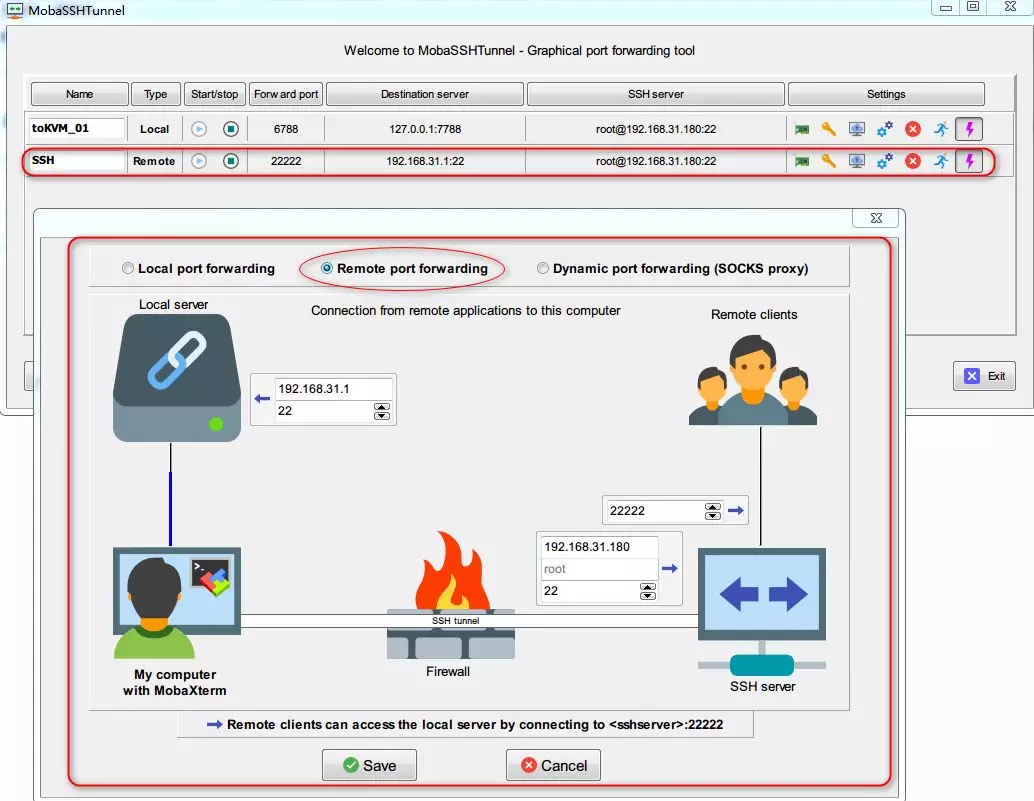Image resolution: width=1034 pixels, height=801 pixels.
Task: Click local server port field 22
Action: click(x=323, y=411)
